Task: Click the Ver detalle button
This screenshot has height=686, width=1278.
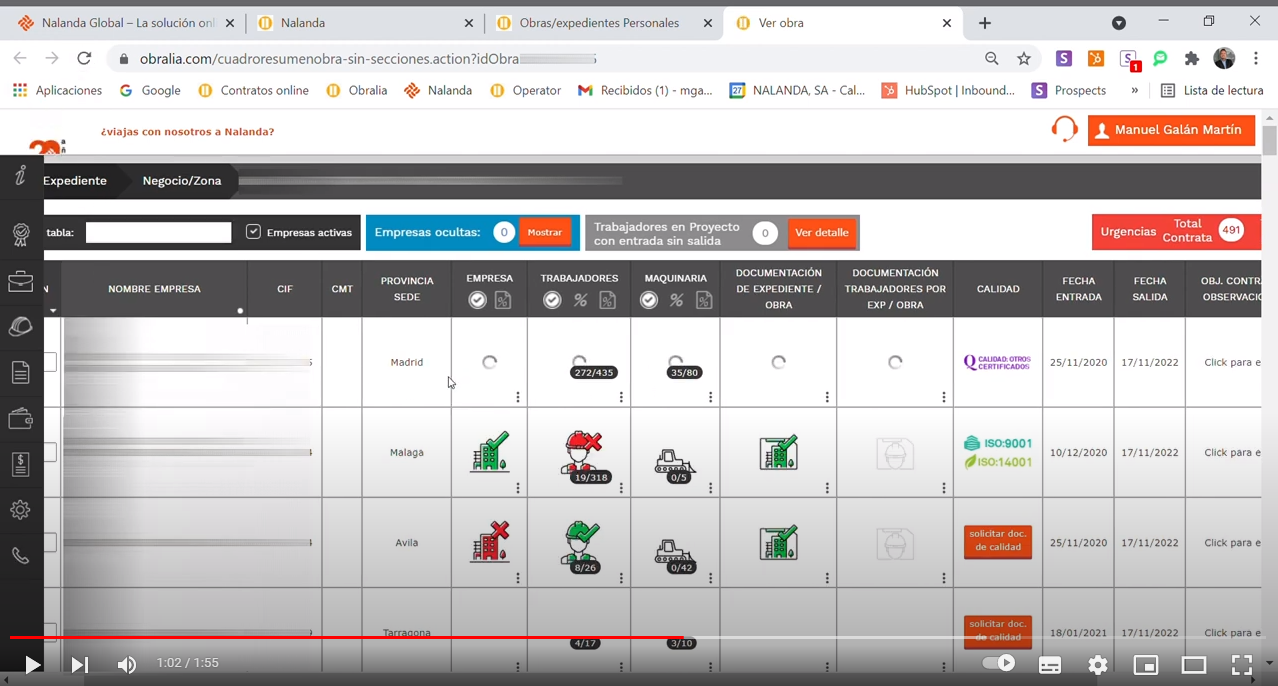Action: pyautogui.click(x=822, y=233)
